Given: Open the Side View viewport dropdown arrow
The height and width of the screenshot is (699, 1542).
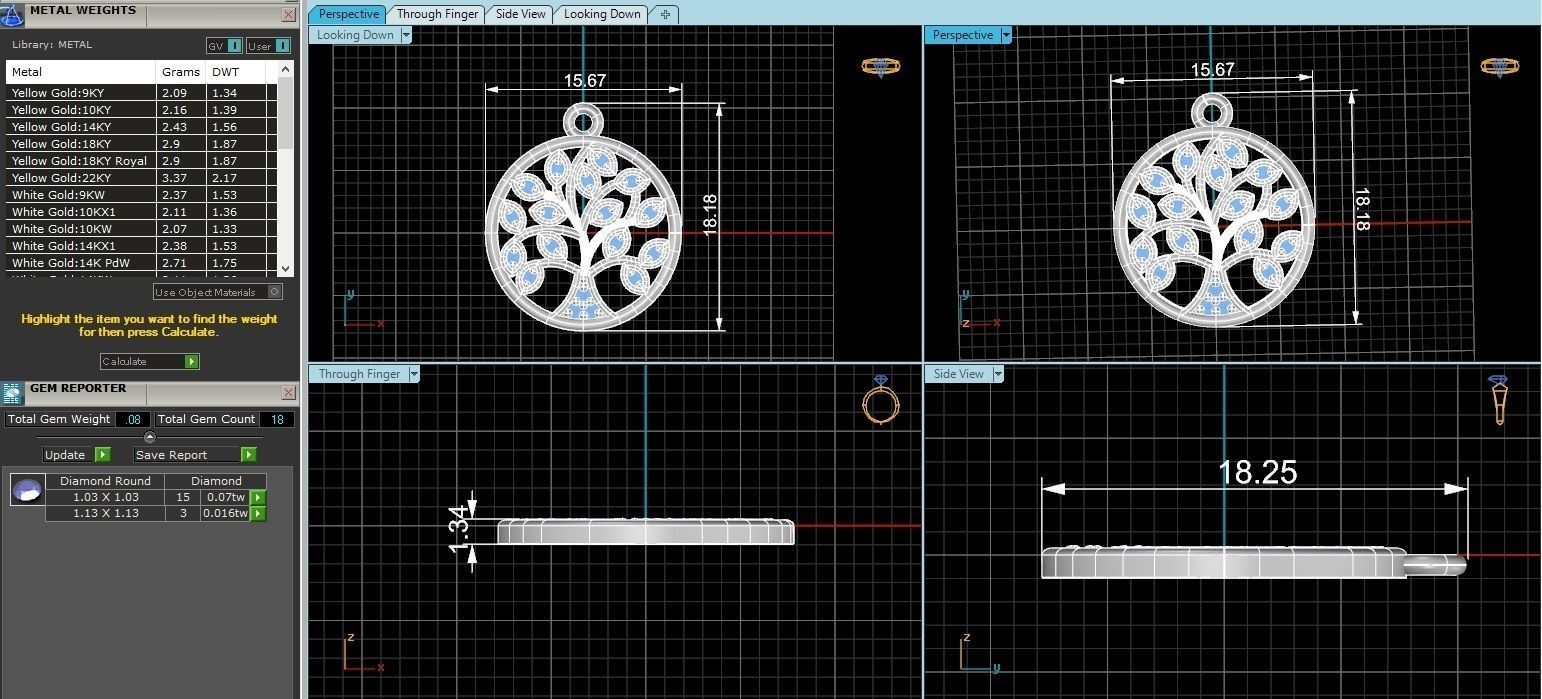Looking at the screenshot, I should tap(997, 374).
